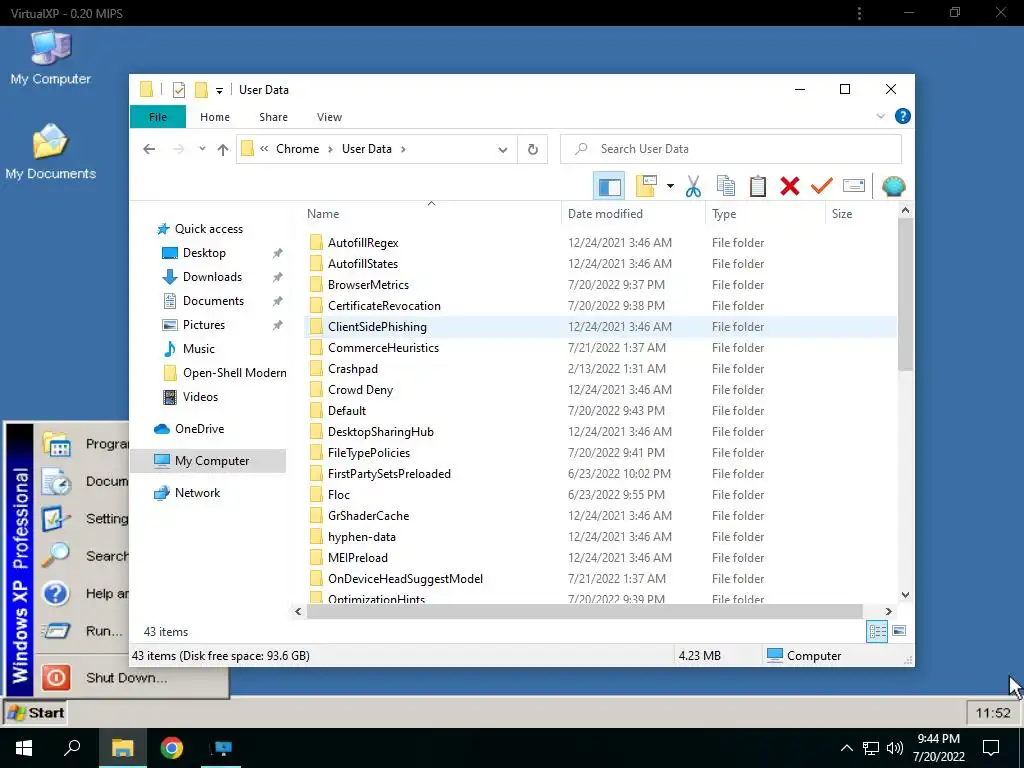Open the Customize Quick Access Toolbar dropdown
1024x768 pixels.
(219, 91)
